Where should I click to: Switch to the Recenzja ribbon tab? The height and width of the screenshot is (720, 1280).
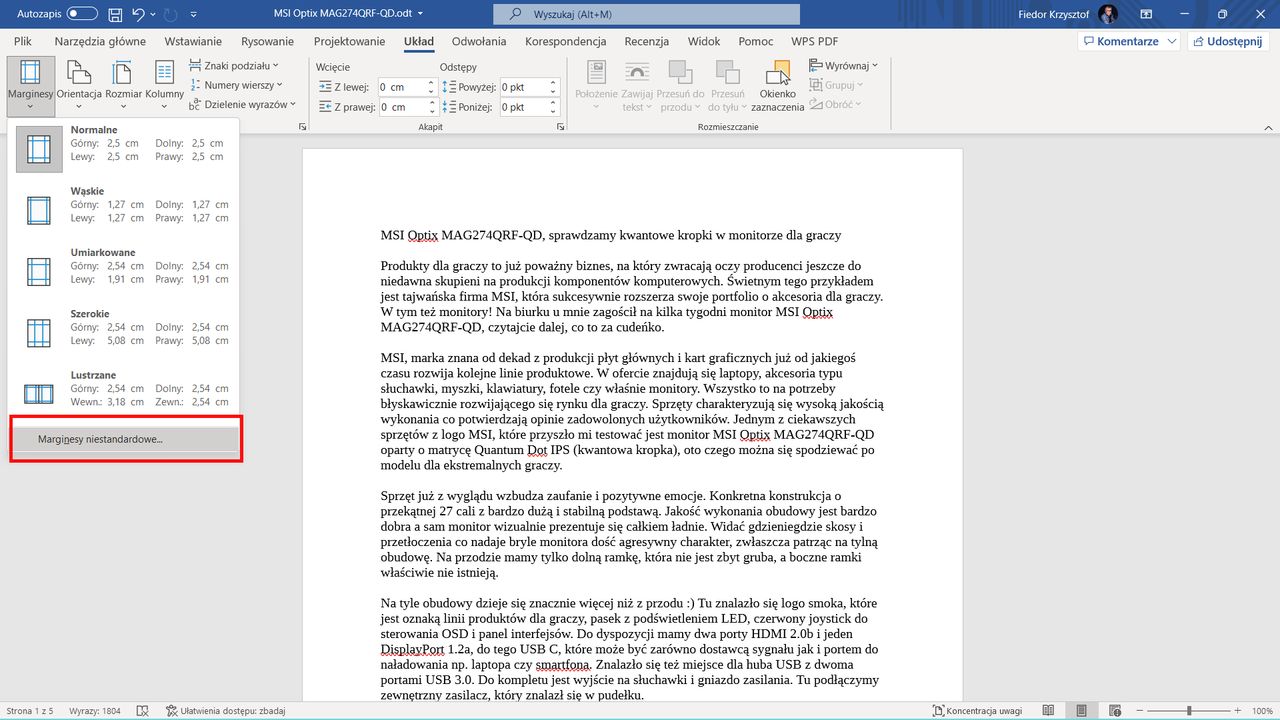(646, 41)
